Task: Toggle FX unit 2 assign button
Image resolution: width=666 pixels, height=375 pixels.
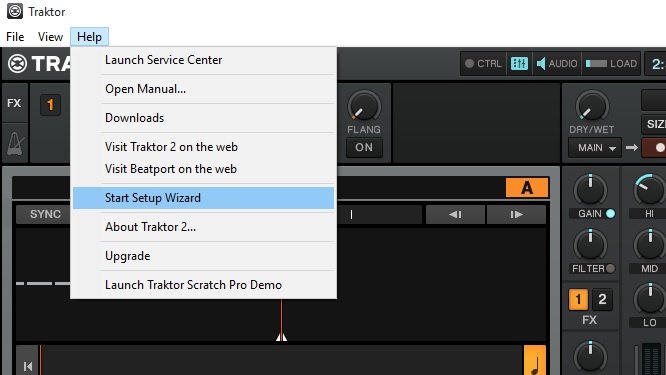Action: point(602,299)
